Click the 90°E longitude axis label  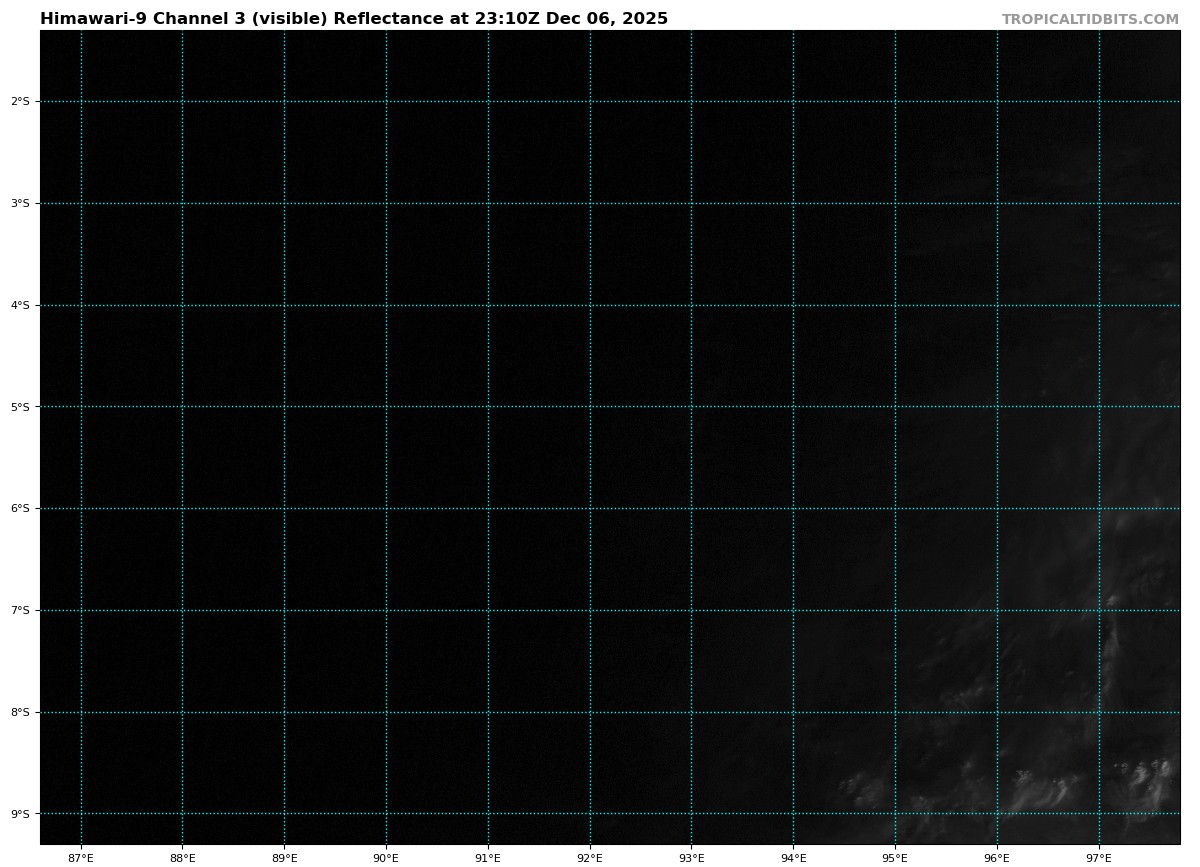tap(386, 857)
